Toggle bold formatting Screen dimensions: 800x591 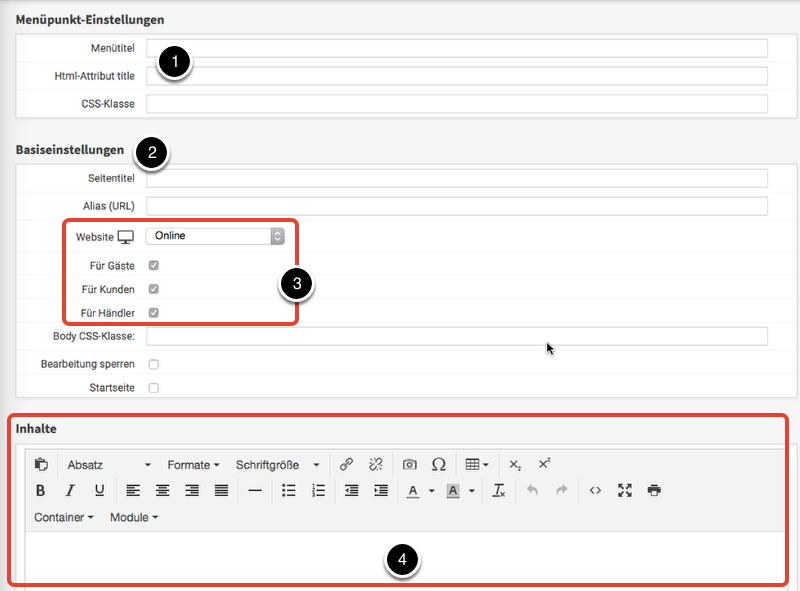click(41, 490)
